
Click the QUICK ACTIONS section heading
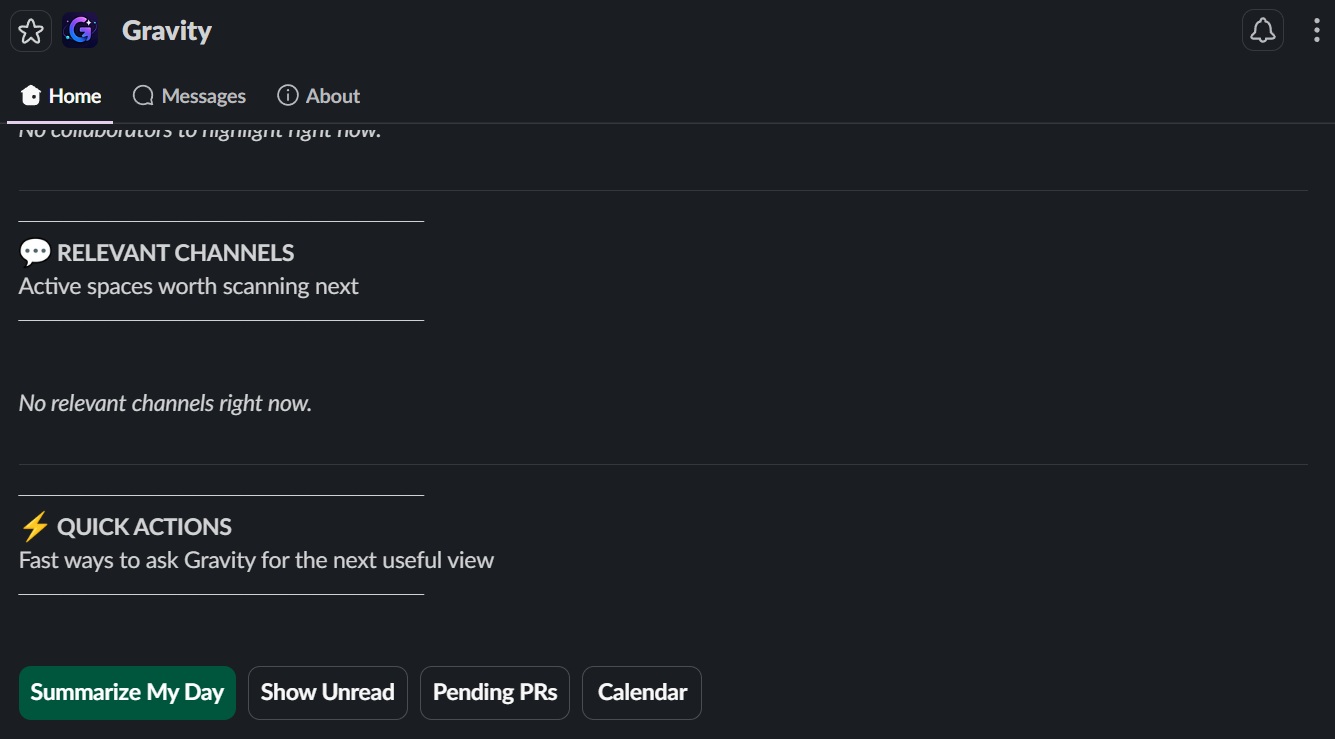(x=144, y=527)
